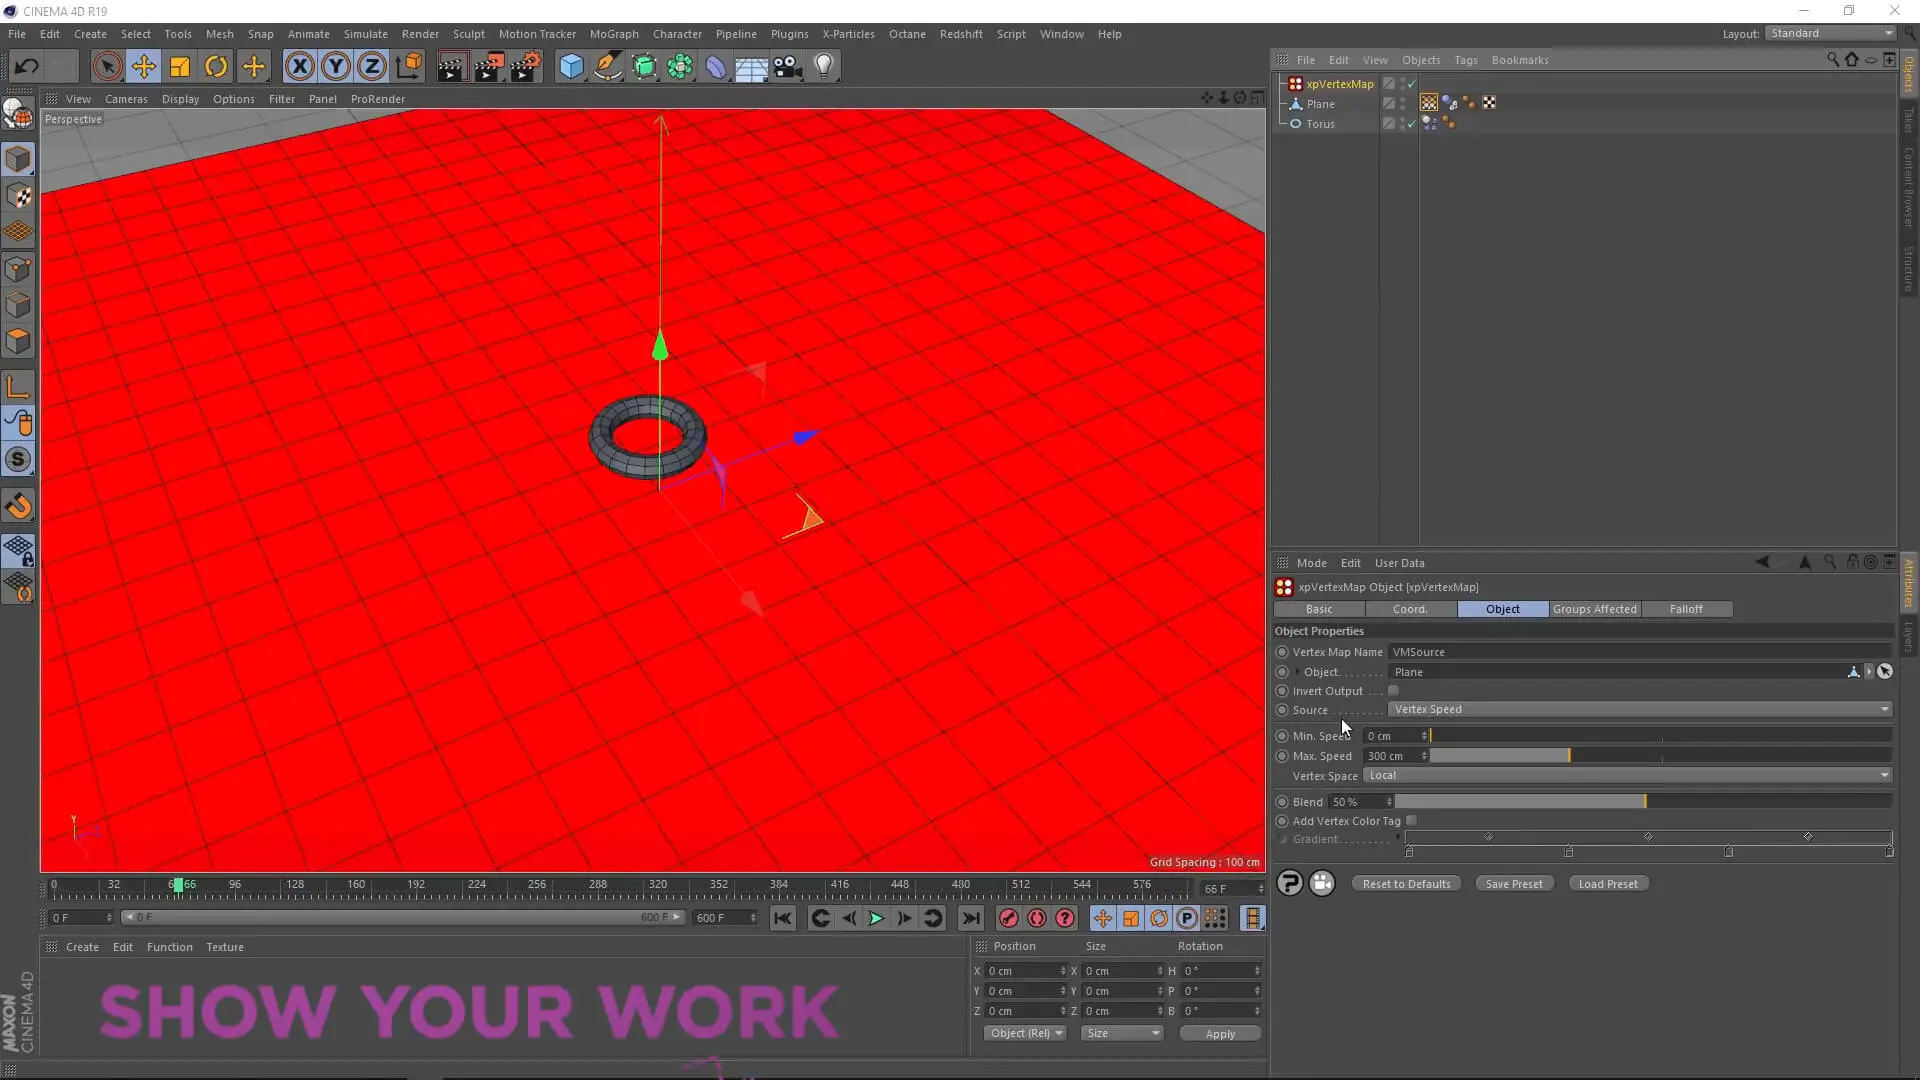Image resolution: width=1920 pixels, height=1080 pixels.
Task: Open the Basic tab
Action: click(x=1319, y=609)
